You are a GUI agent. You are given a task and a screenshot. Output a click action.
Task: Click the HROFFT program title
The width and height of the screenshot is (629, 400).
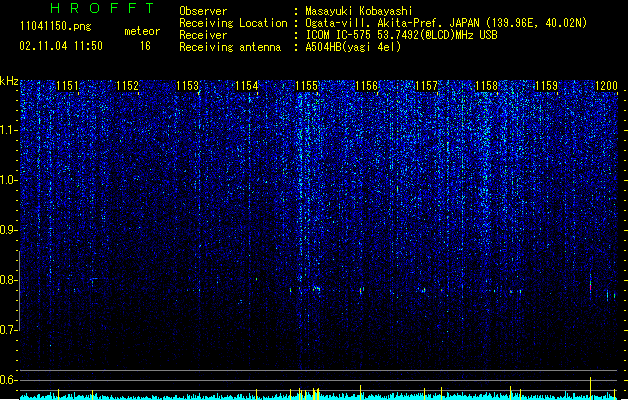point(103,8)
